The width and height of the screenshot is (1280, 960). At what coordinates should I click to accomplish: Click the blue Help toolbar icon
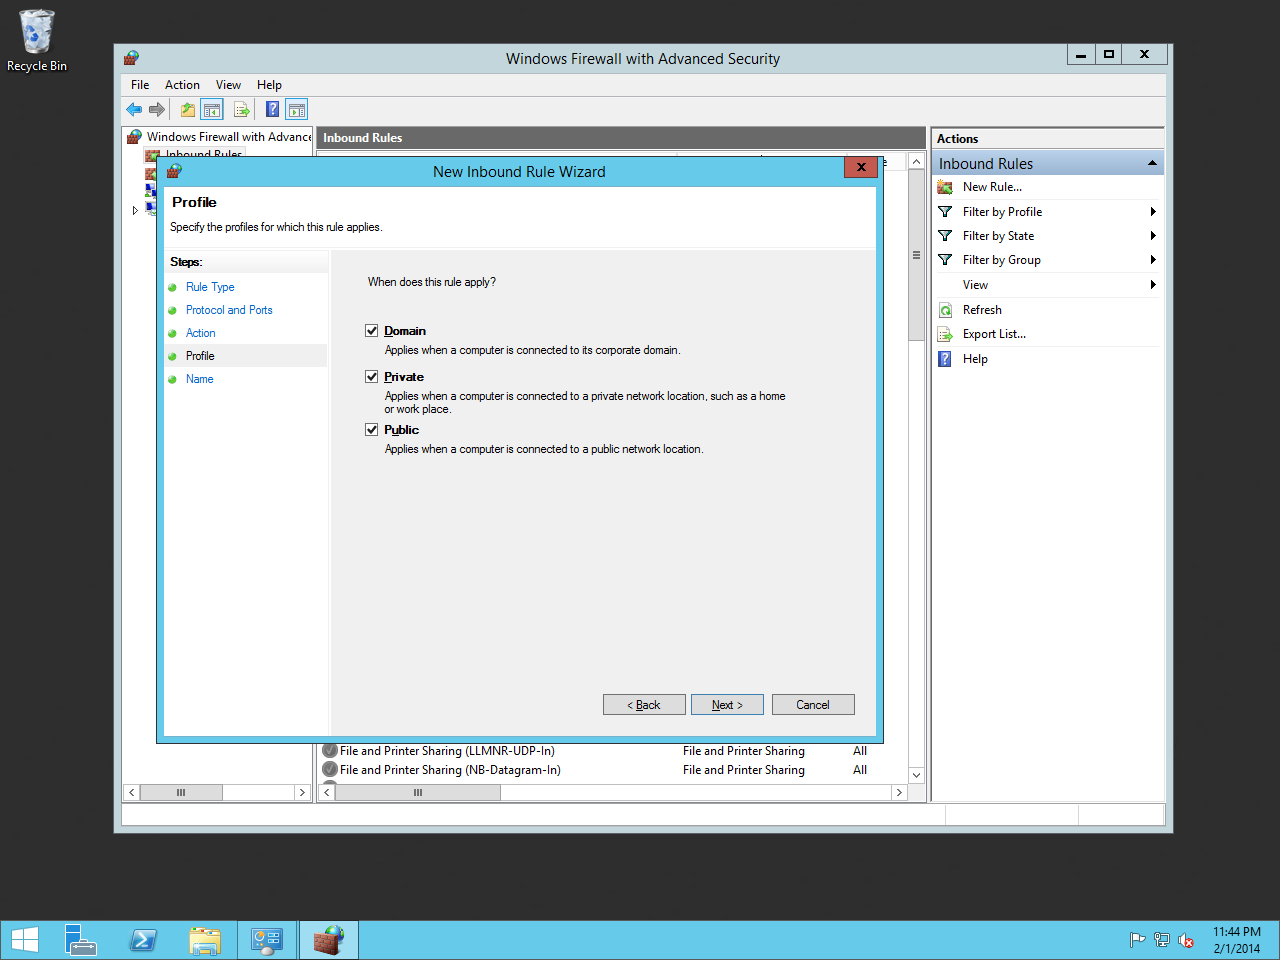(x=272, y=110)
